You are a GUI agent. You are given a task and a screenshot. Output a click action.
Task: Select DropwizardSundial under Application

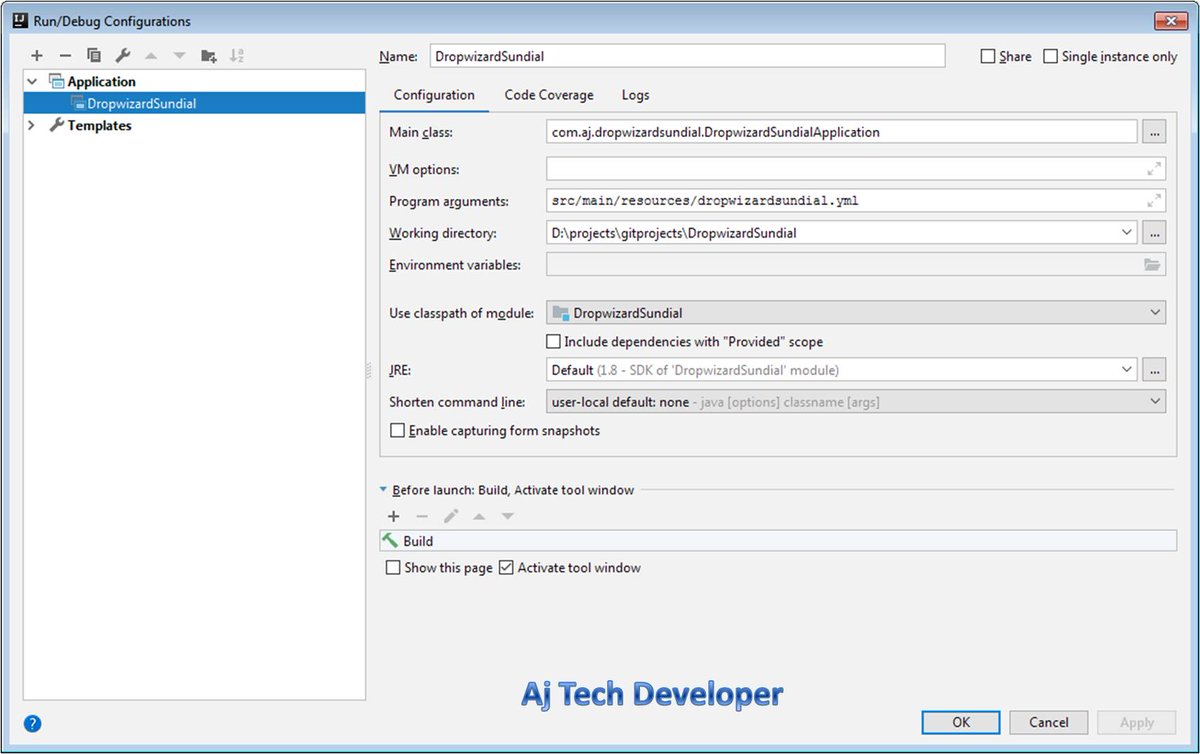click(x=140, y=102)
